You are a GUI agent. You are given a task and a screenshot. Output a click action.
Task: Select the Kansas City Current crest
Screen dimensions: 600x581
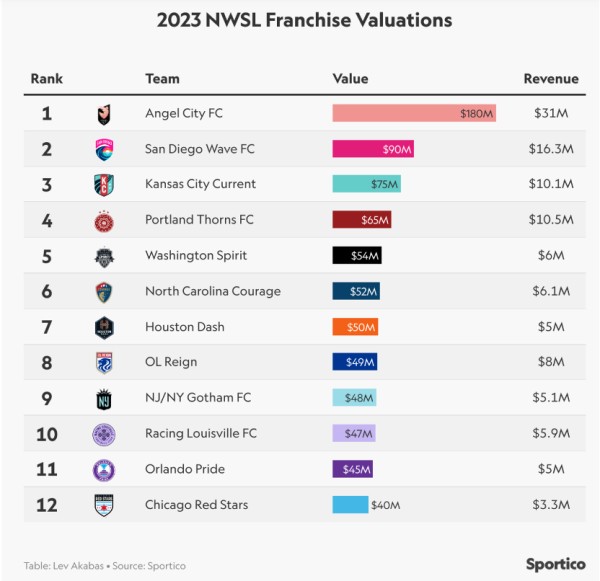point(104,185)
